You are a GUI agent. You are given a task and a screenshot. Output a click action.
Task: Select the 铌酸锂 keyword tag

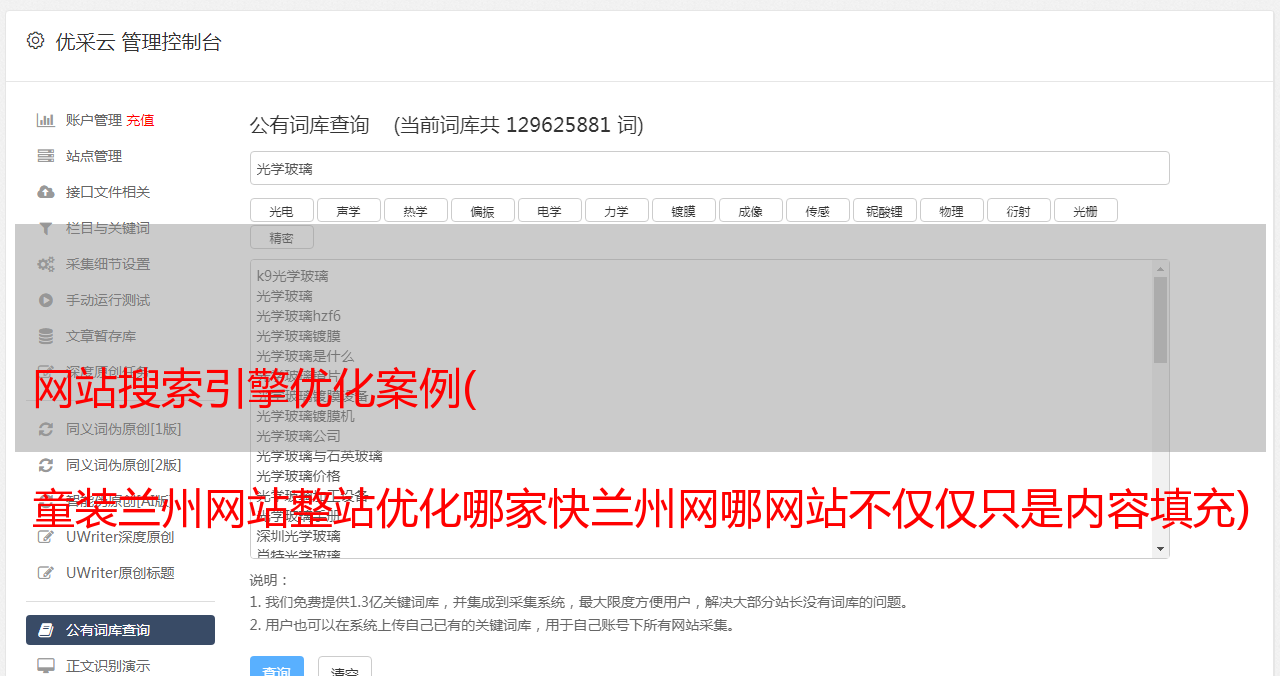[x=885, y=210]
